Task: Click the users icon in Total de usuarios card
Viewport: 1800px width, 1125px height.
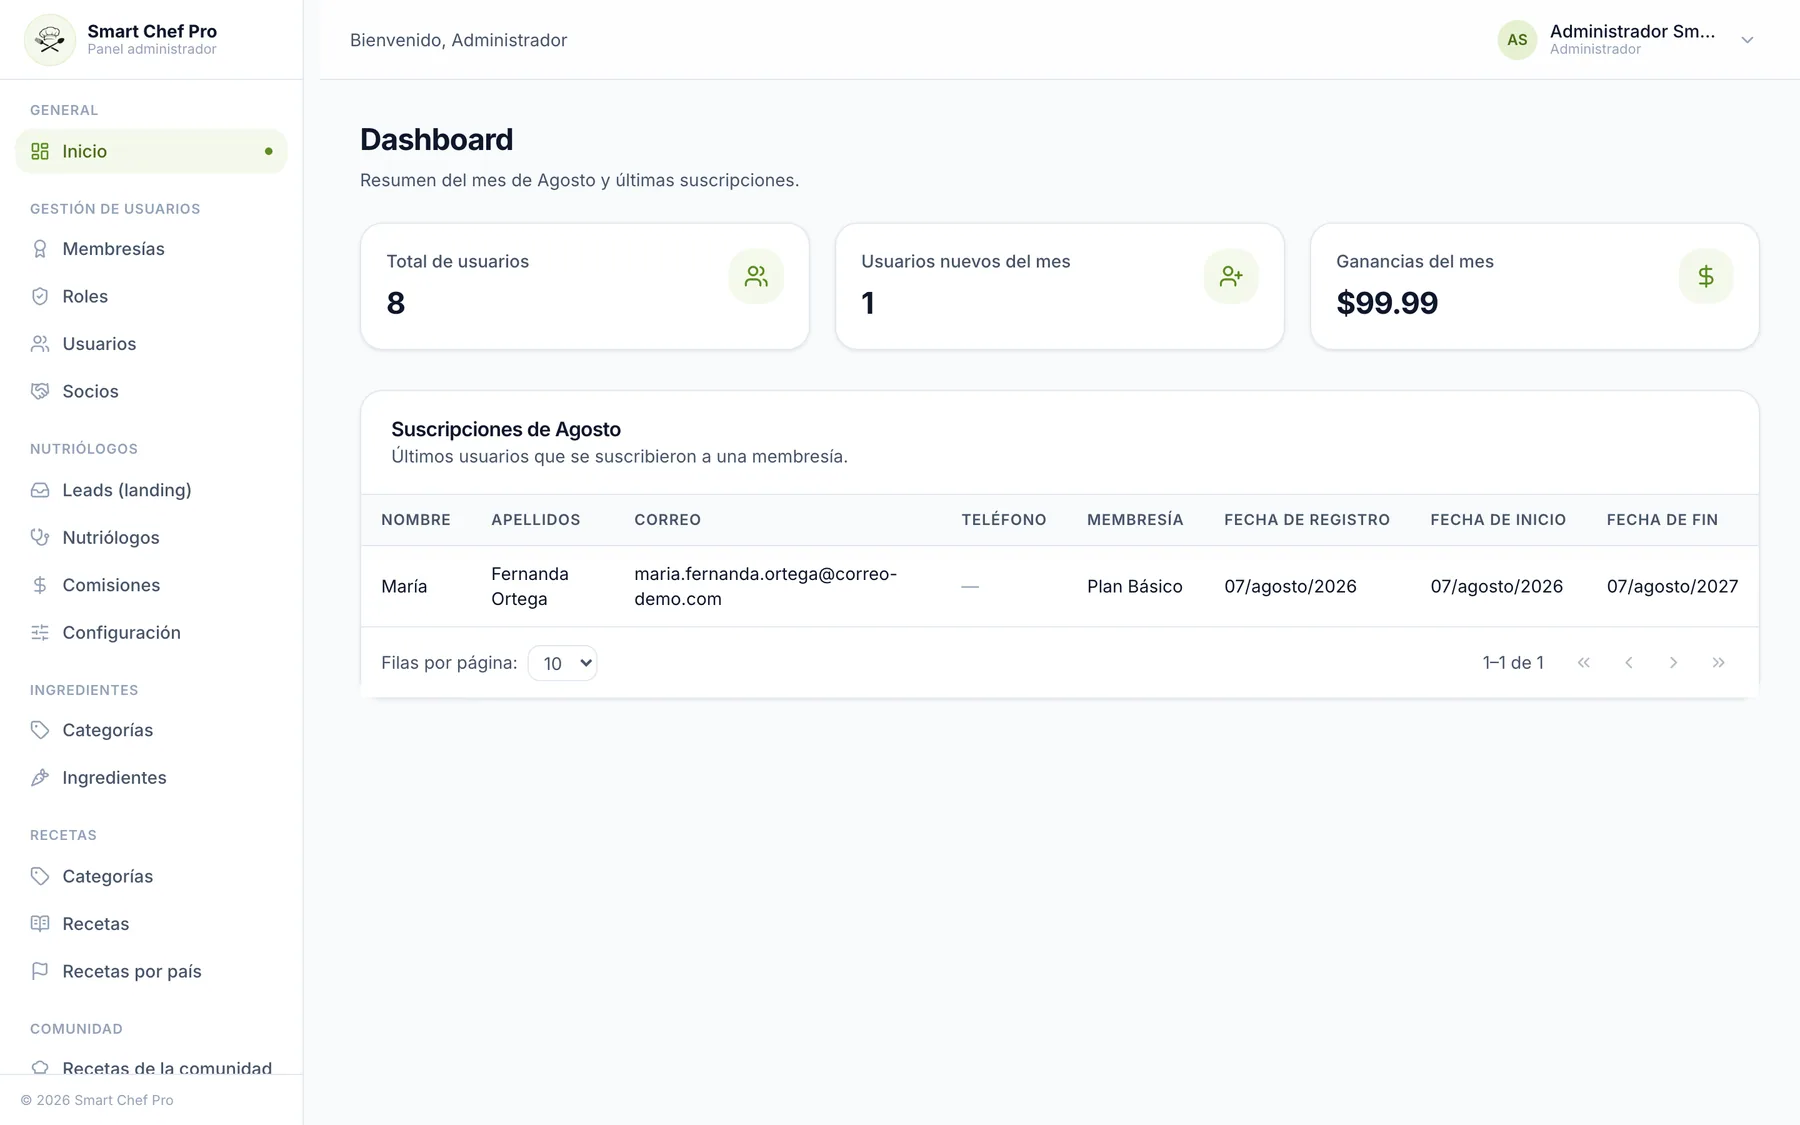Action: coord(756,276)
